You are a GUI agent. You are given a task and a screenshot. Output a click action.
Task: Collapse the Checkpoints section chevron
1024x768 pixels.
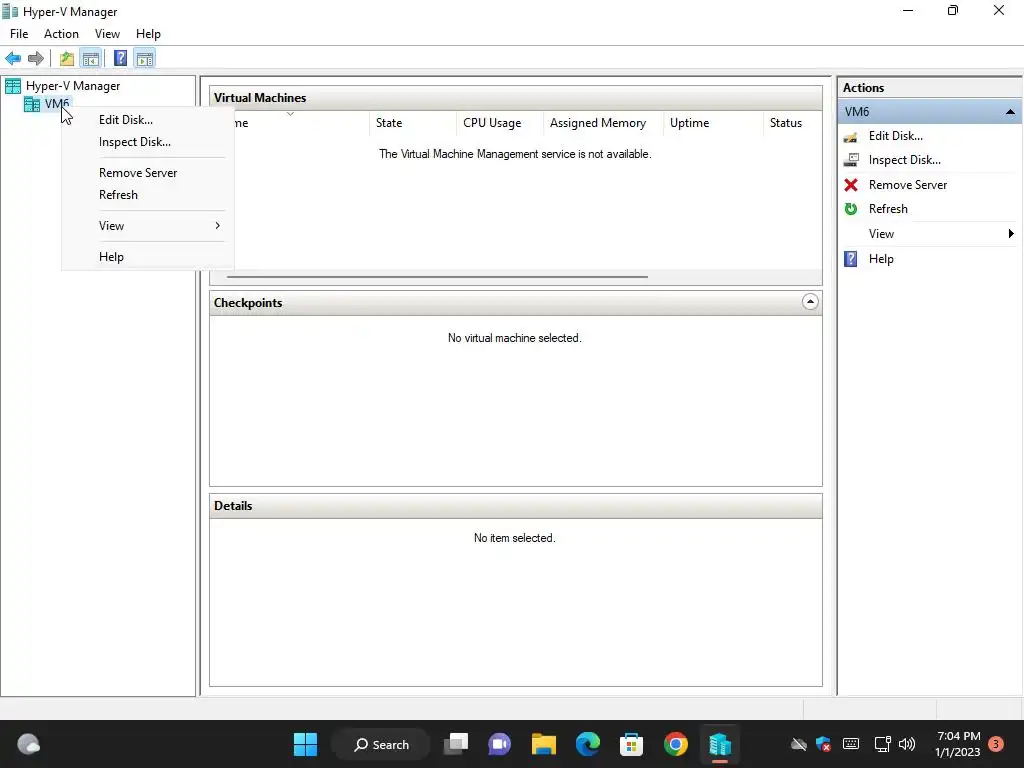810,302
